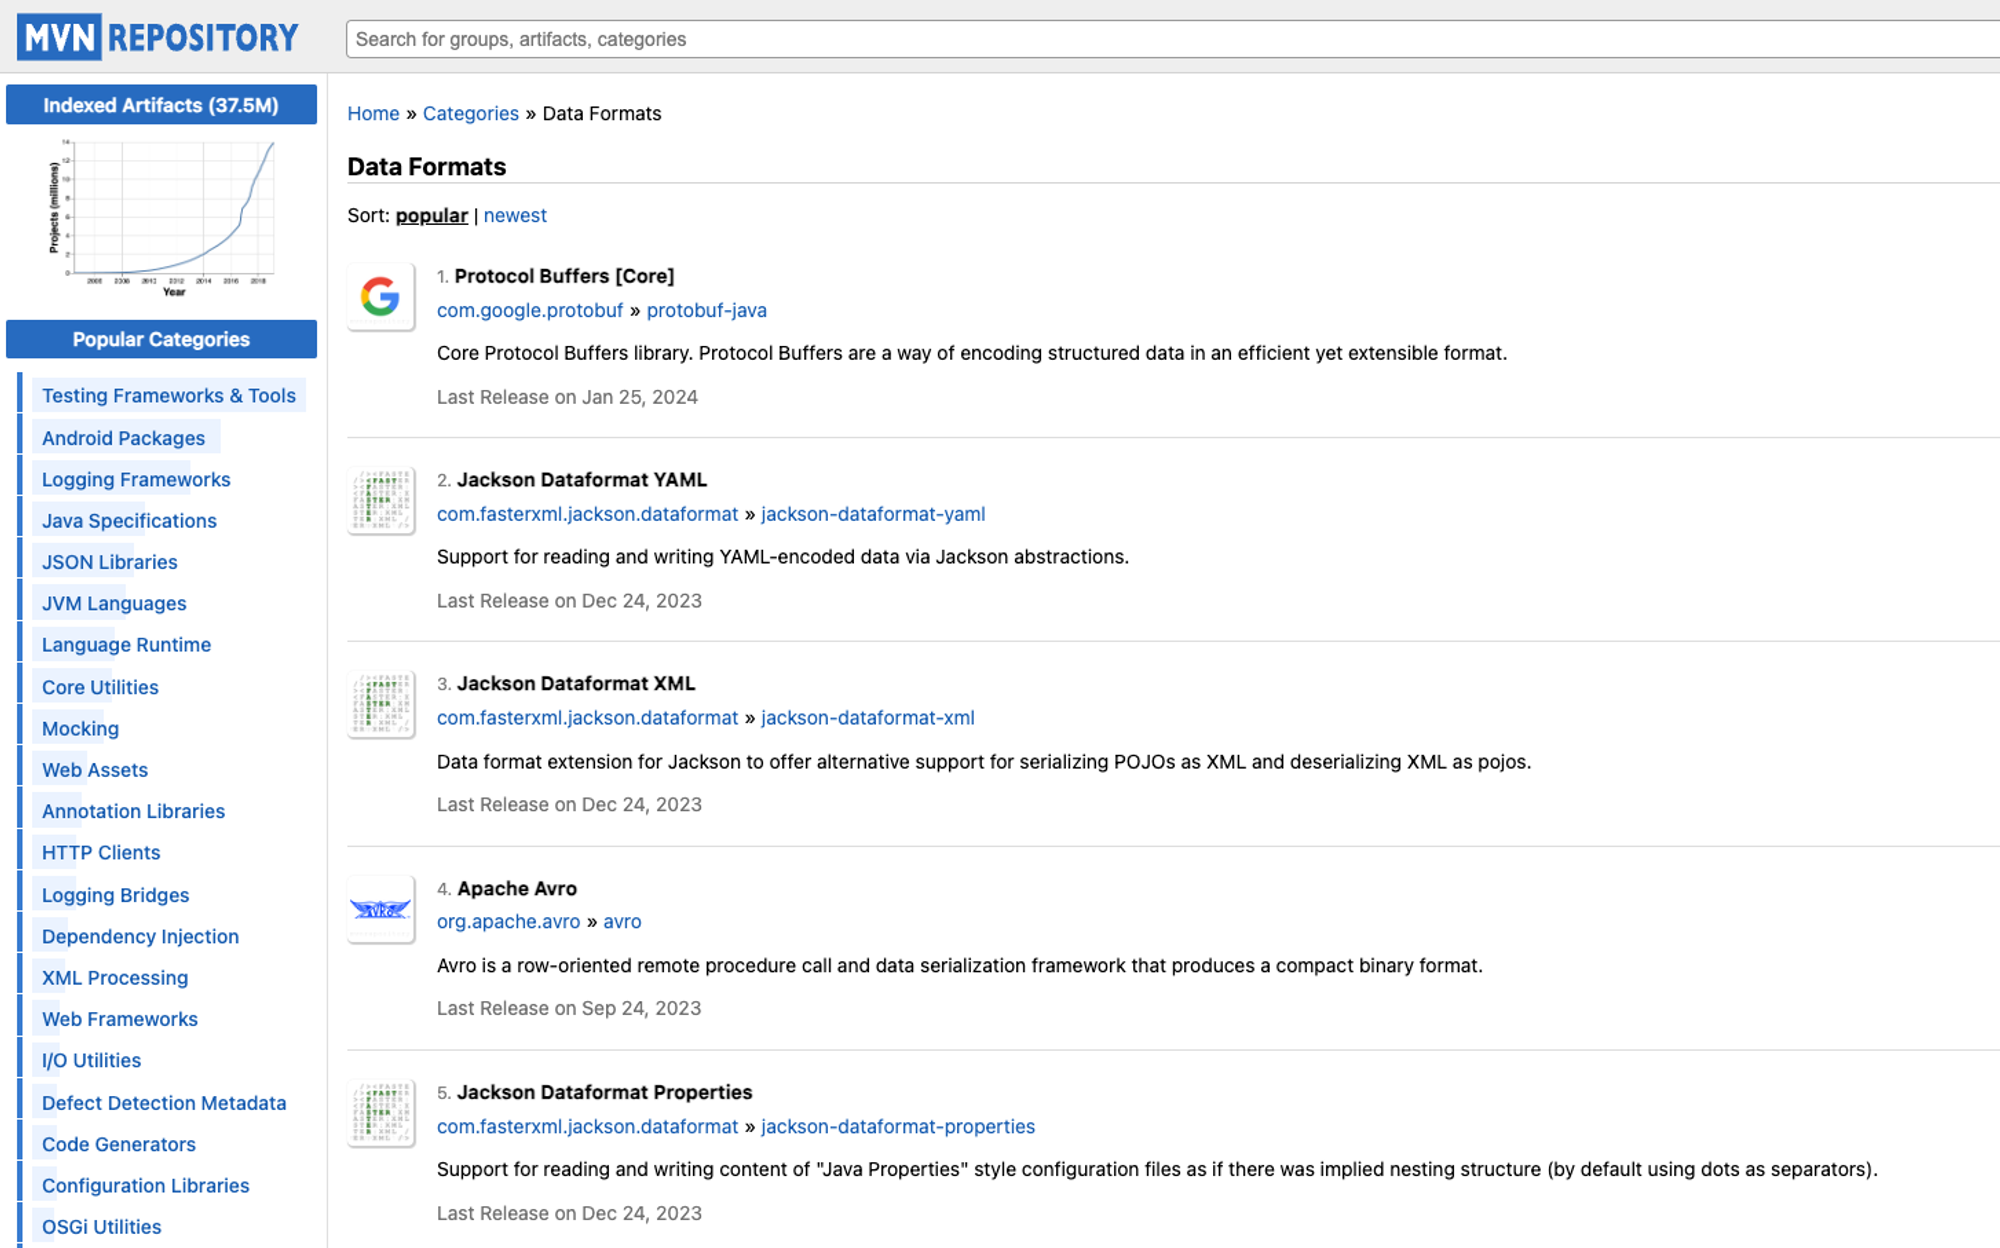
Task: Go to Home breadcrumb link
Action: click(x=373, y=113)
